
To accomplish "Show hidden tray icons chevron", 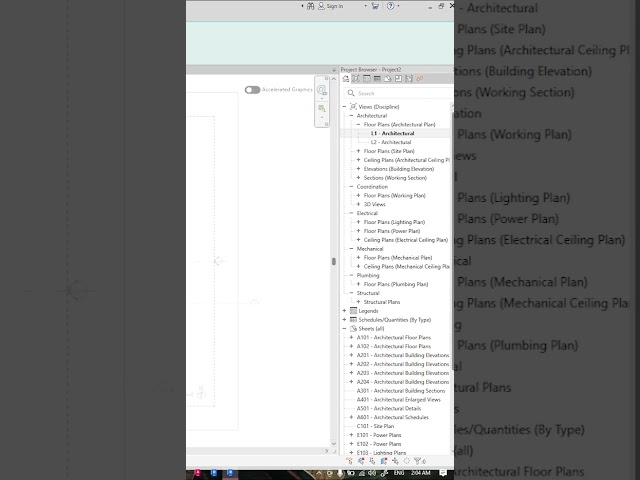I will [x=320, y=473].
